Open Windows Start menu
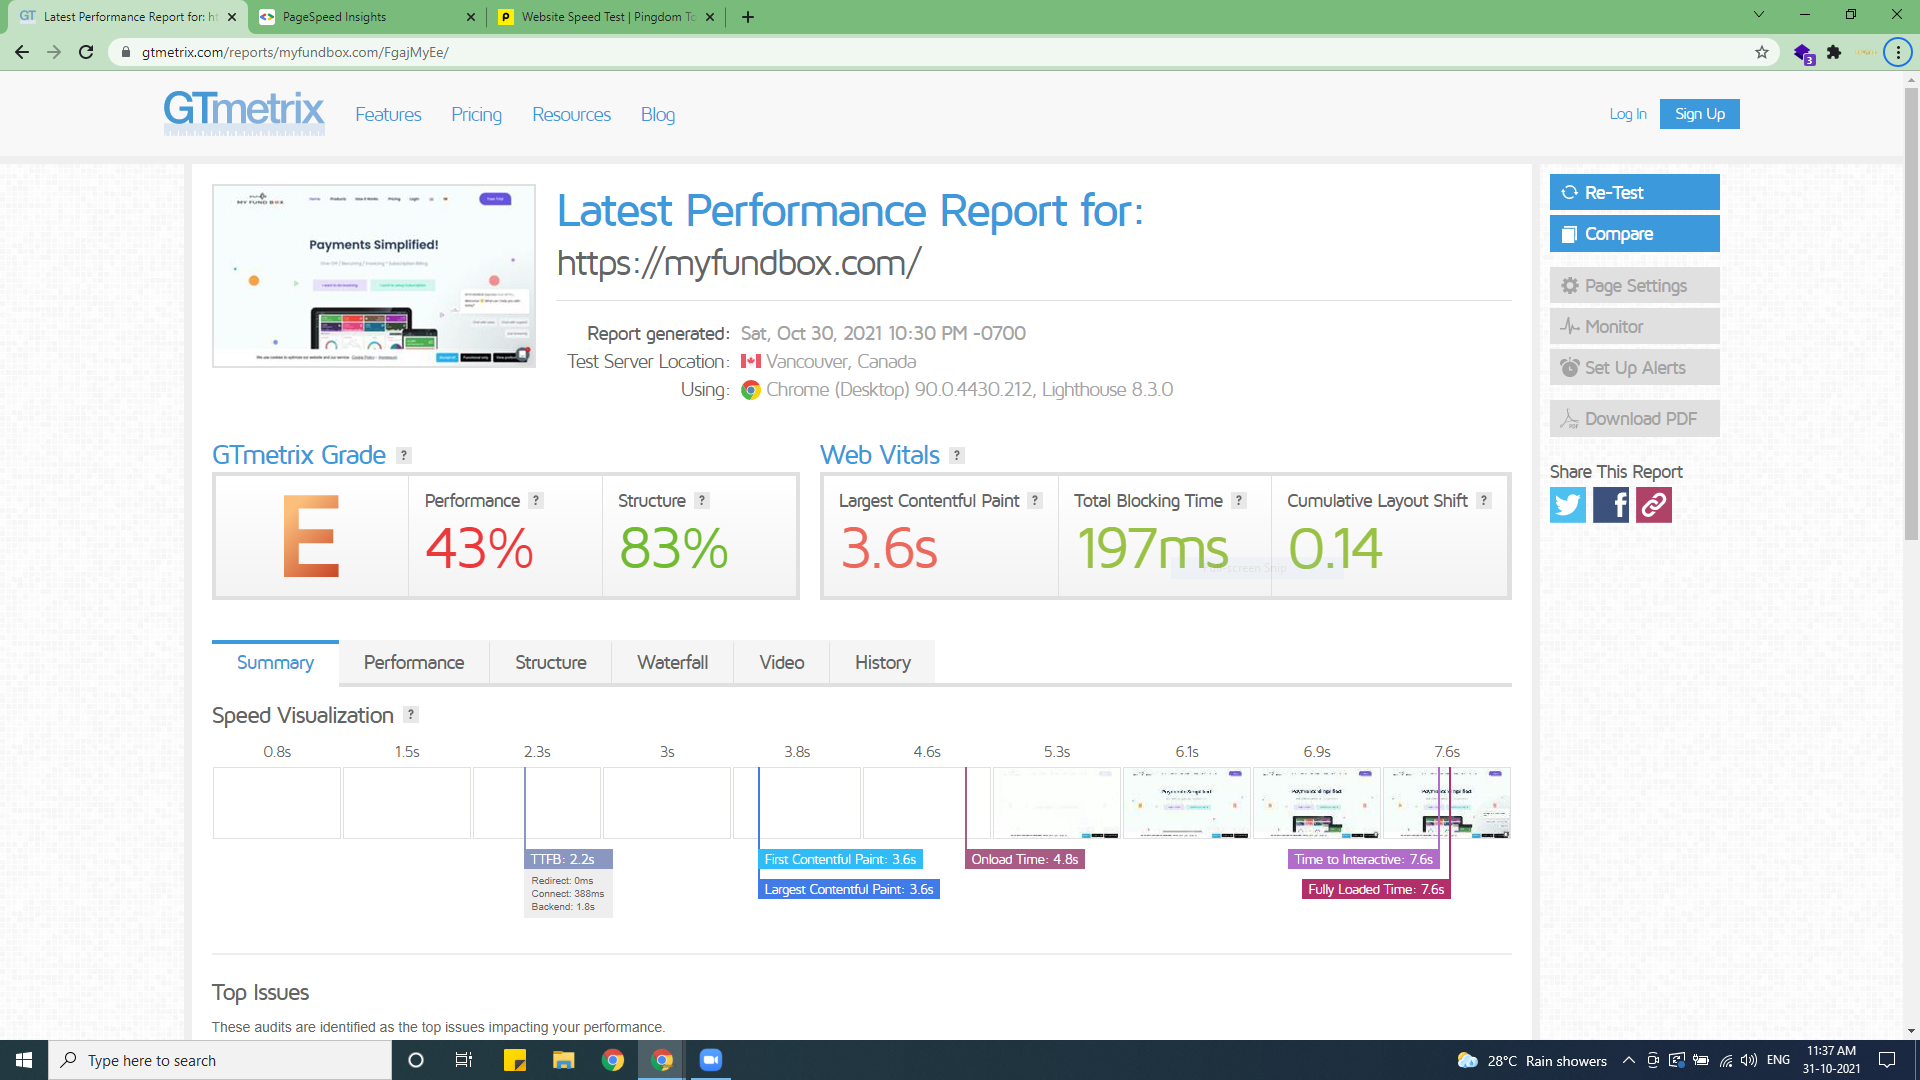This screenshot has height=1080, width=1920. 24,1060
